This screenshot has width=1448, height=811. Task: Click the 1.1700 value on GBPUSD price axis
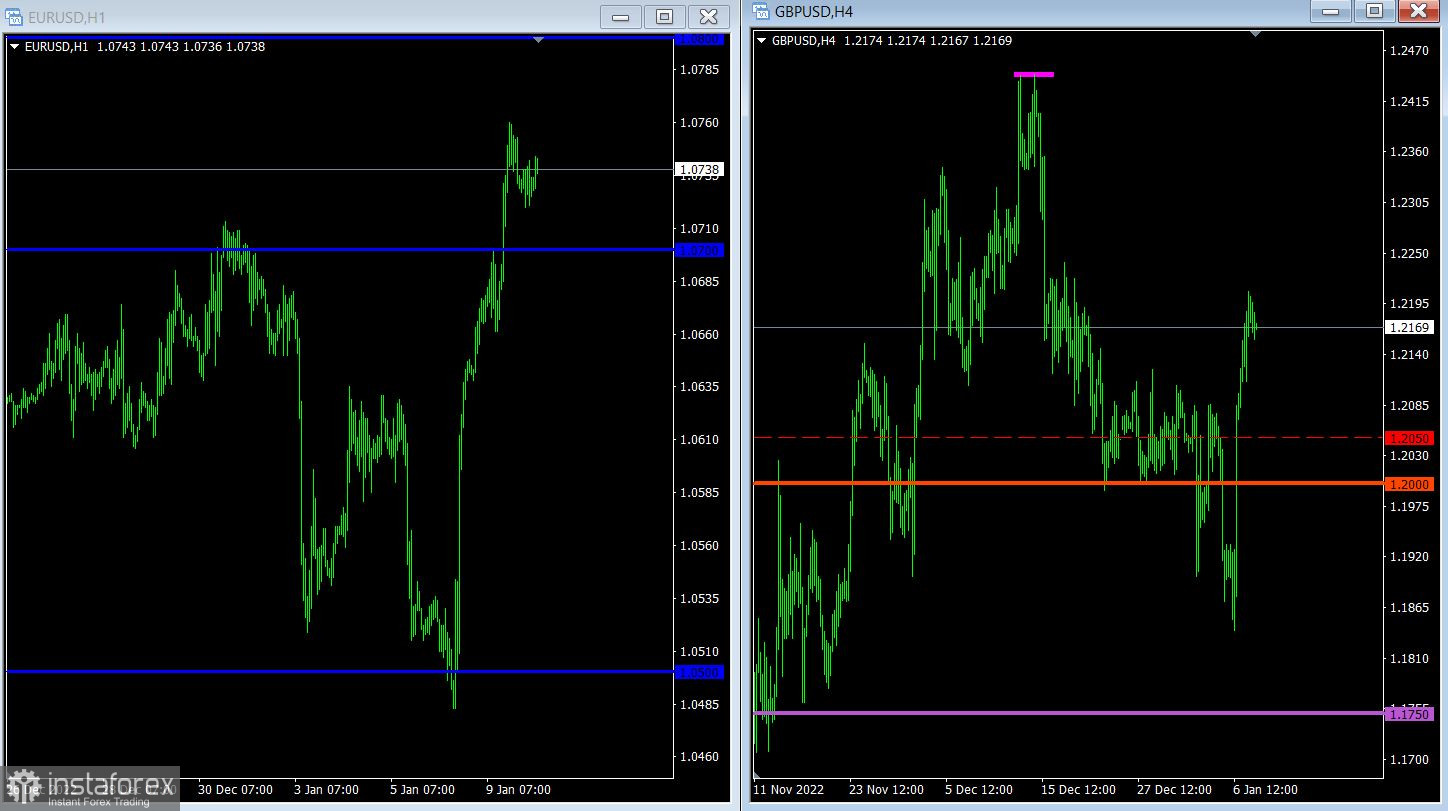click(x=1410, y=760)
